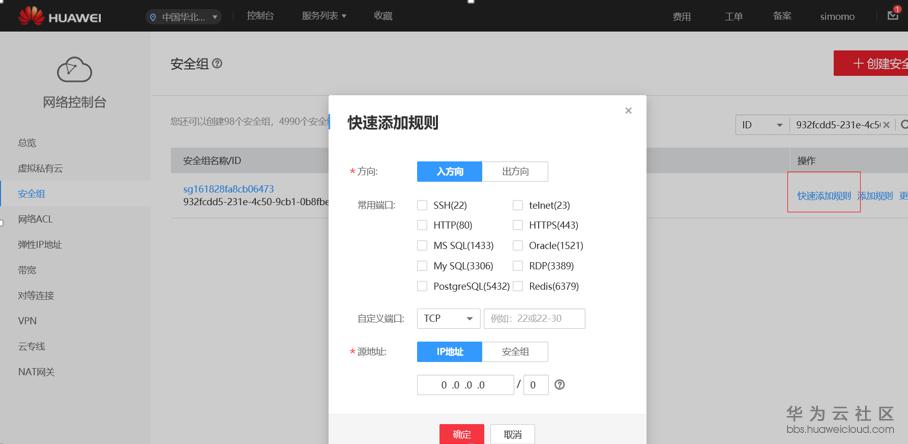Expand the 服务列表 menu
908x444 pixels.
[x=324, y=16]
